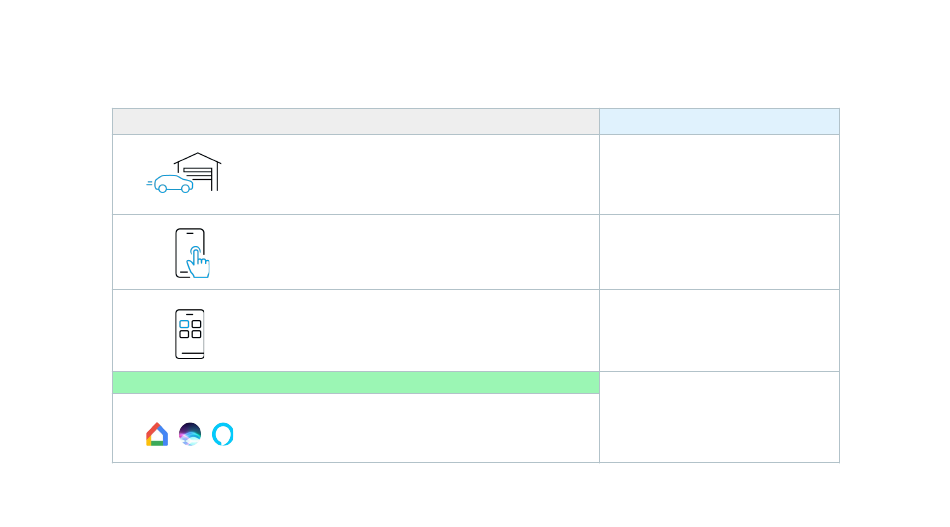Click the Google Home logo
This screenshot has height=527, width=950.
157,434
